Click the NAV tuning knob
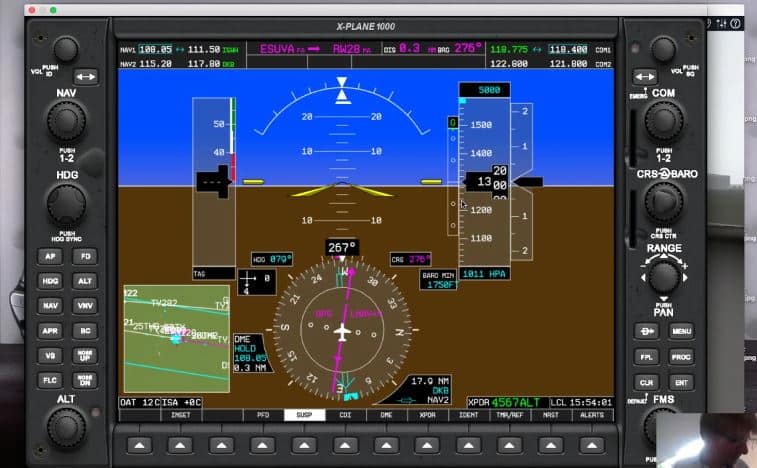This screenshot has width=757, height=468. [x=66, y=122]
